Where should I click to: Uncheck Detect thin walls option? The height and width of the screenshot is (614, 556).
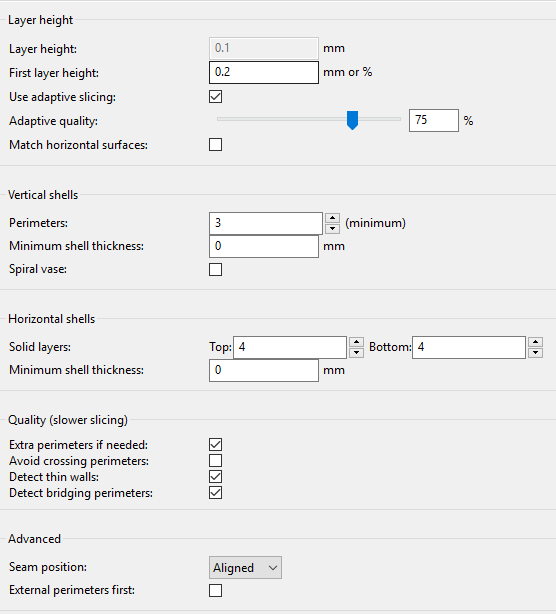pyautogui.click(x=215, y=477)
